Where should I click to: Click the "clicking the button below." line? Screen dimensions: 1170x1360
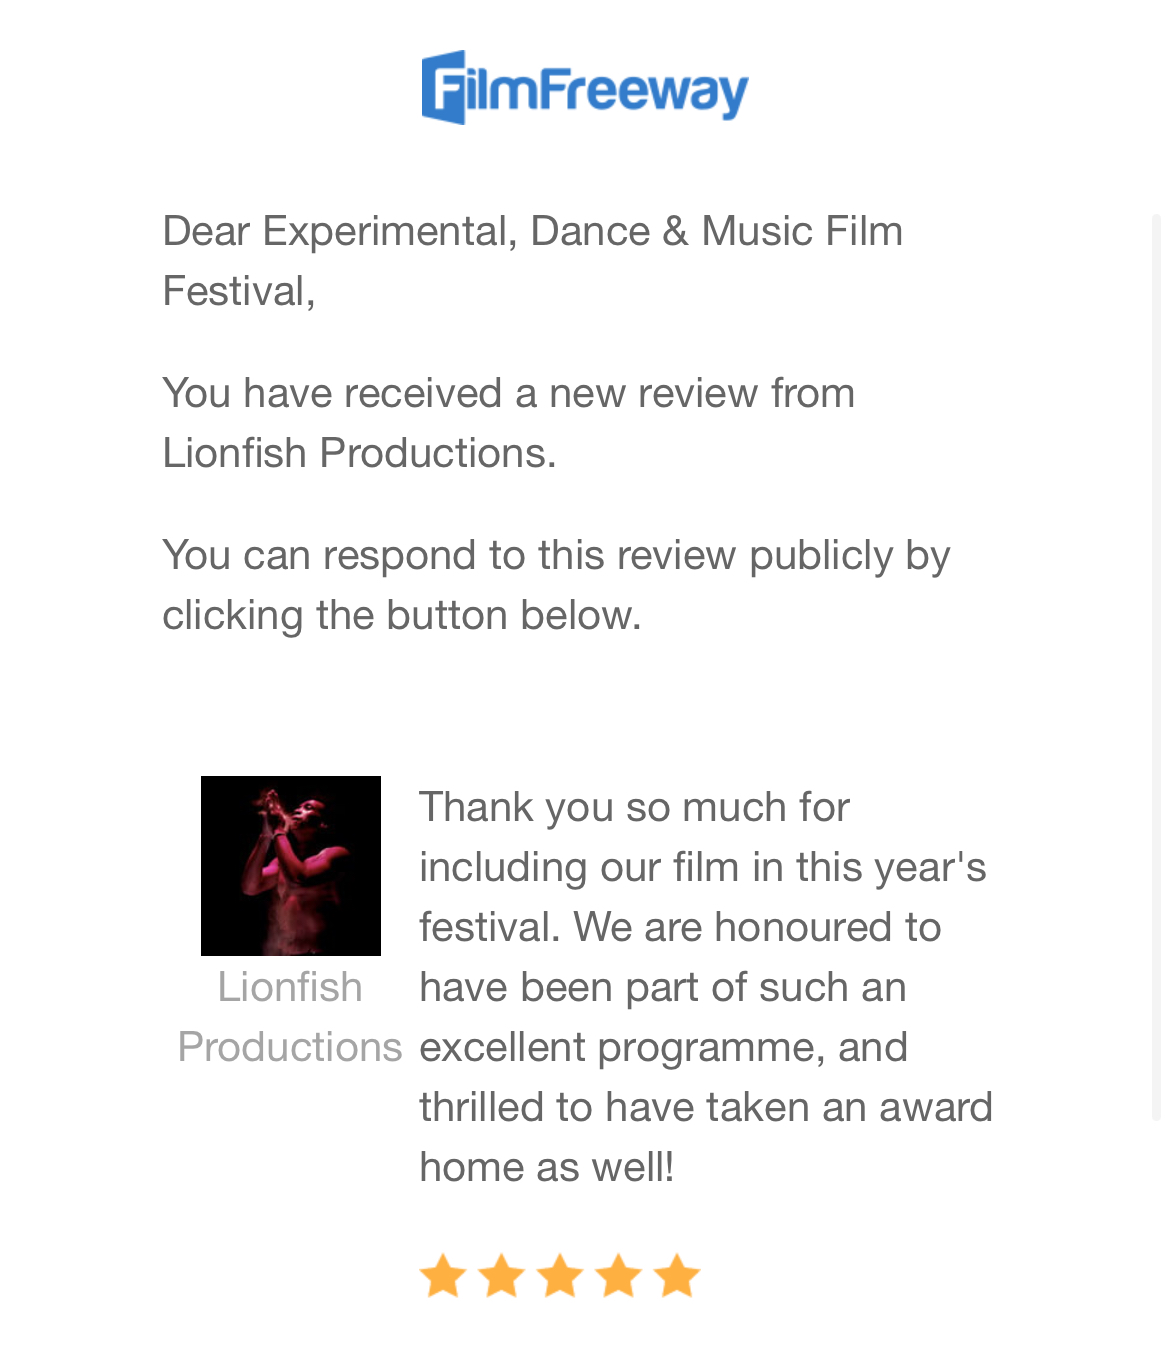tap(401, 615)
